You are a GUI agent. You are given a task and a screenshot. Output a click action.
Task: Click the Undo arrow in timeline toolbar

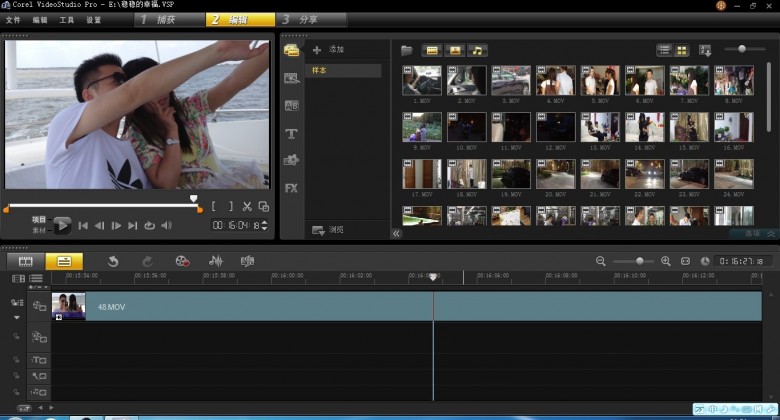pyautogui.click(x=113, y=261)
